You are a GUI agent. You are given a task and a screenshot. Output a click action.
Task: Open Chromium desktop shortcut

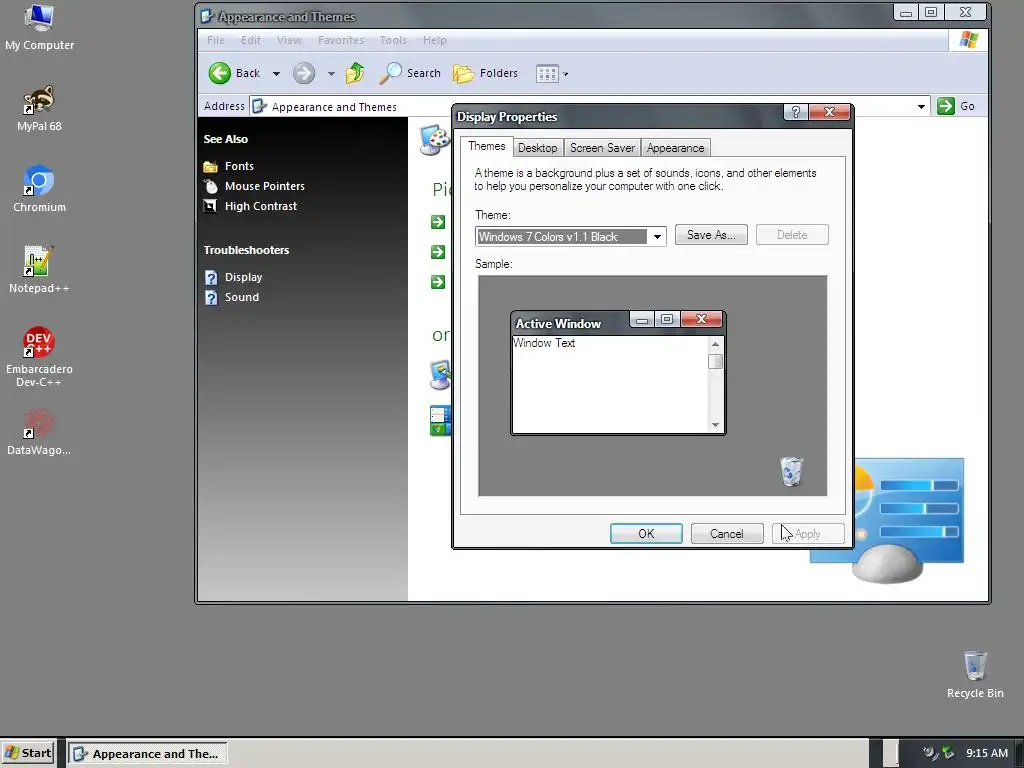(x=39, y=189)
